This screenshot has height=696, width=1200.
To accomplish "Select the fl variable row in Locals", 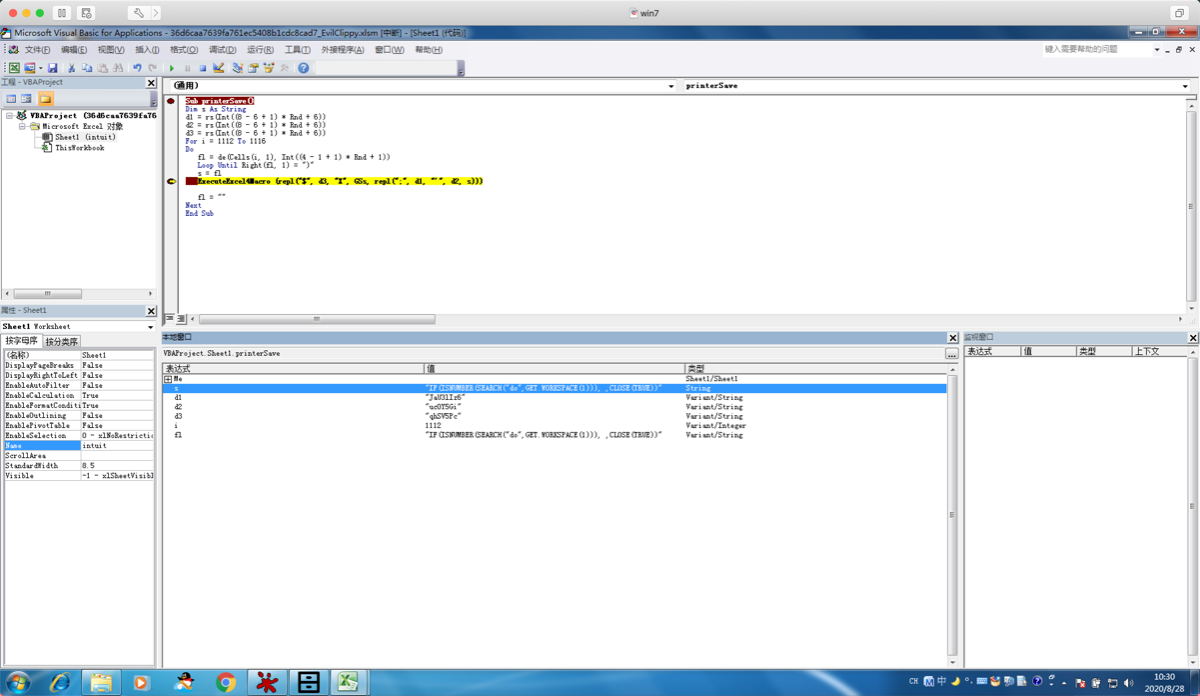I will pos(555,435).
